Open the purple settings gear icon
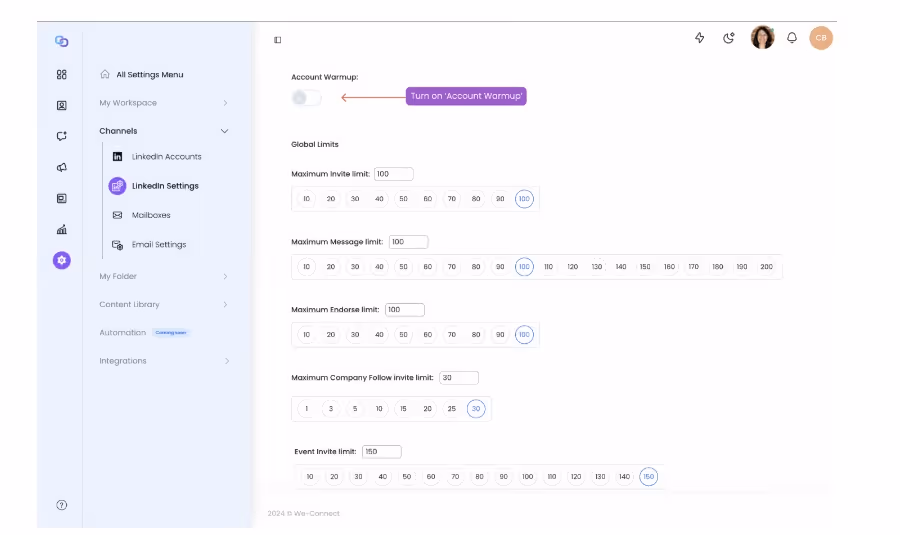This screenshot has width=900, height=535. point(61,260)
